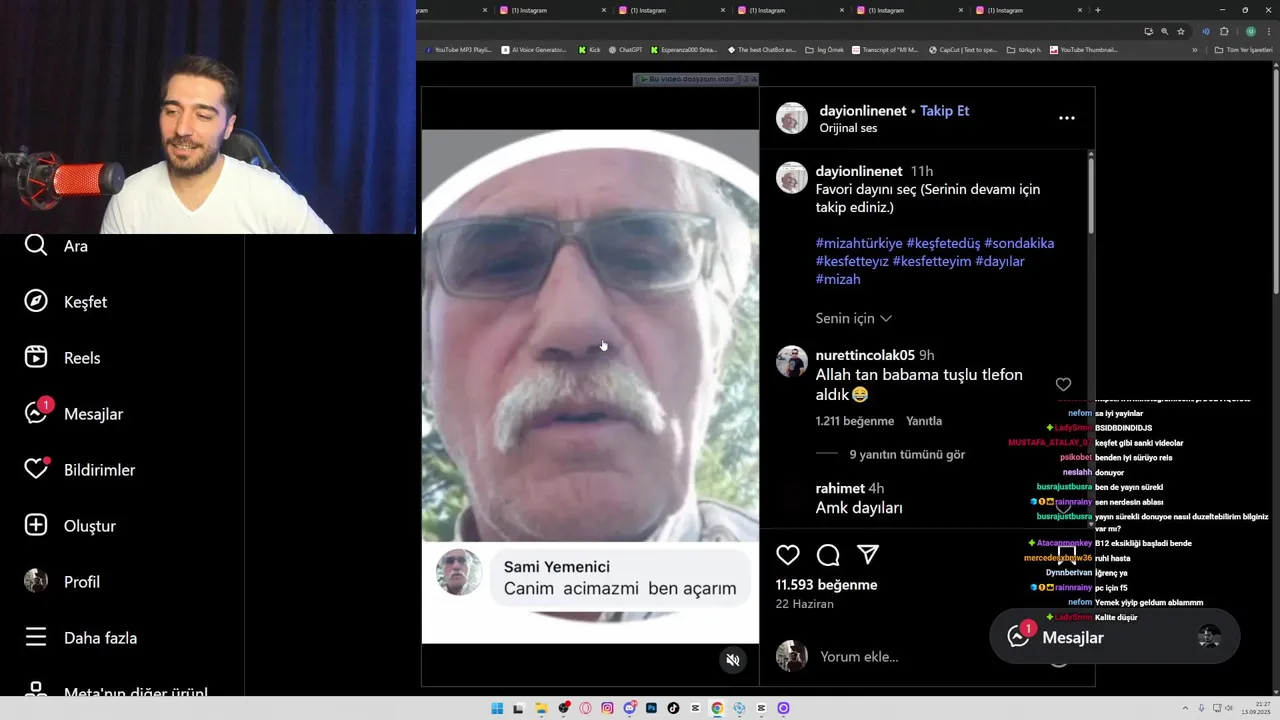Image resolution: width=1280 pixels, height=720 pixels.
Task: Like nurettincolak05's comment
Action: click(1063, 385)
